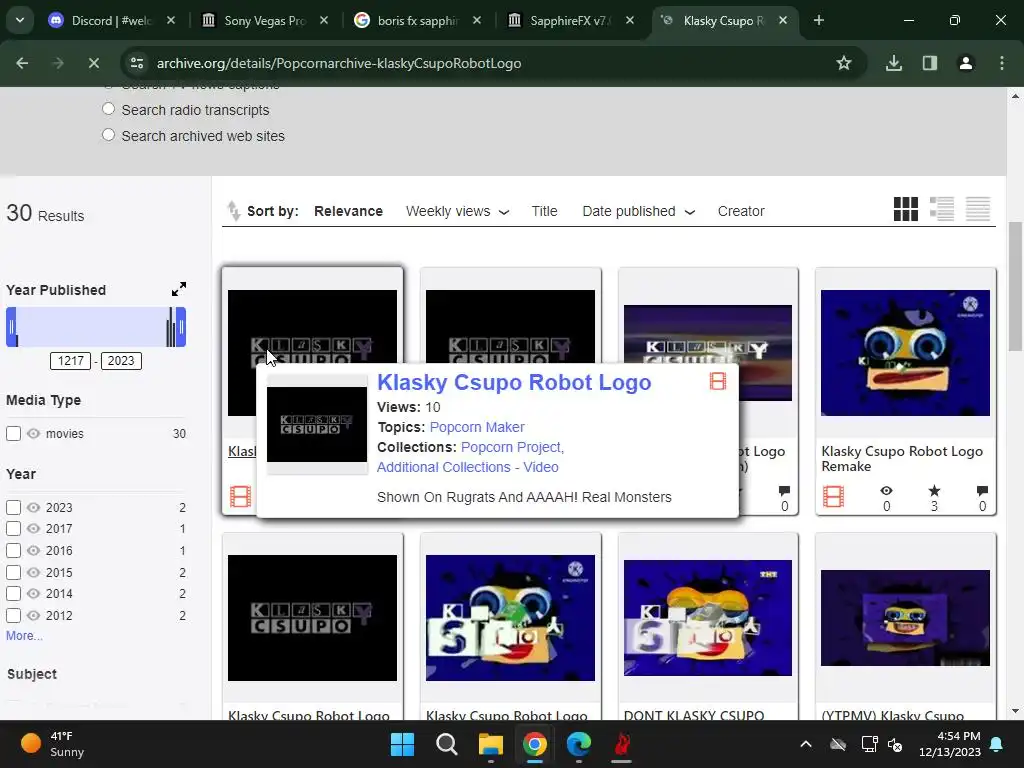This screenshot has height=768, width=1024.
Task: Sort results by Creator
Action: tap(741, 211)
